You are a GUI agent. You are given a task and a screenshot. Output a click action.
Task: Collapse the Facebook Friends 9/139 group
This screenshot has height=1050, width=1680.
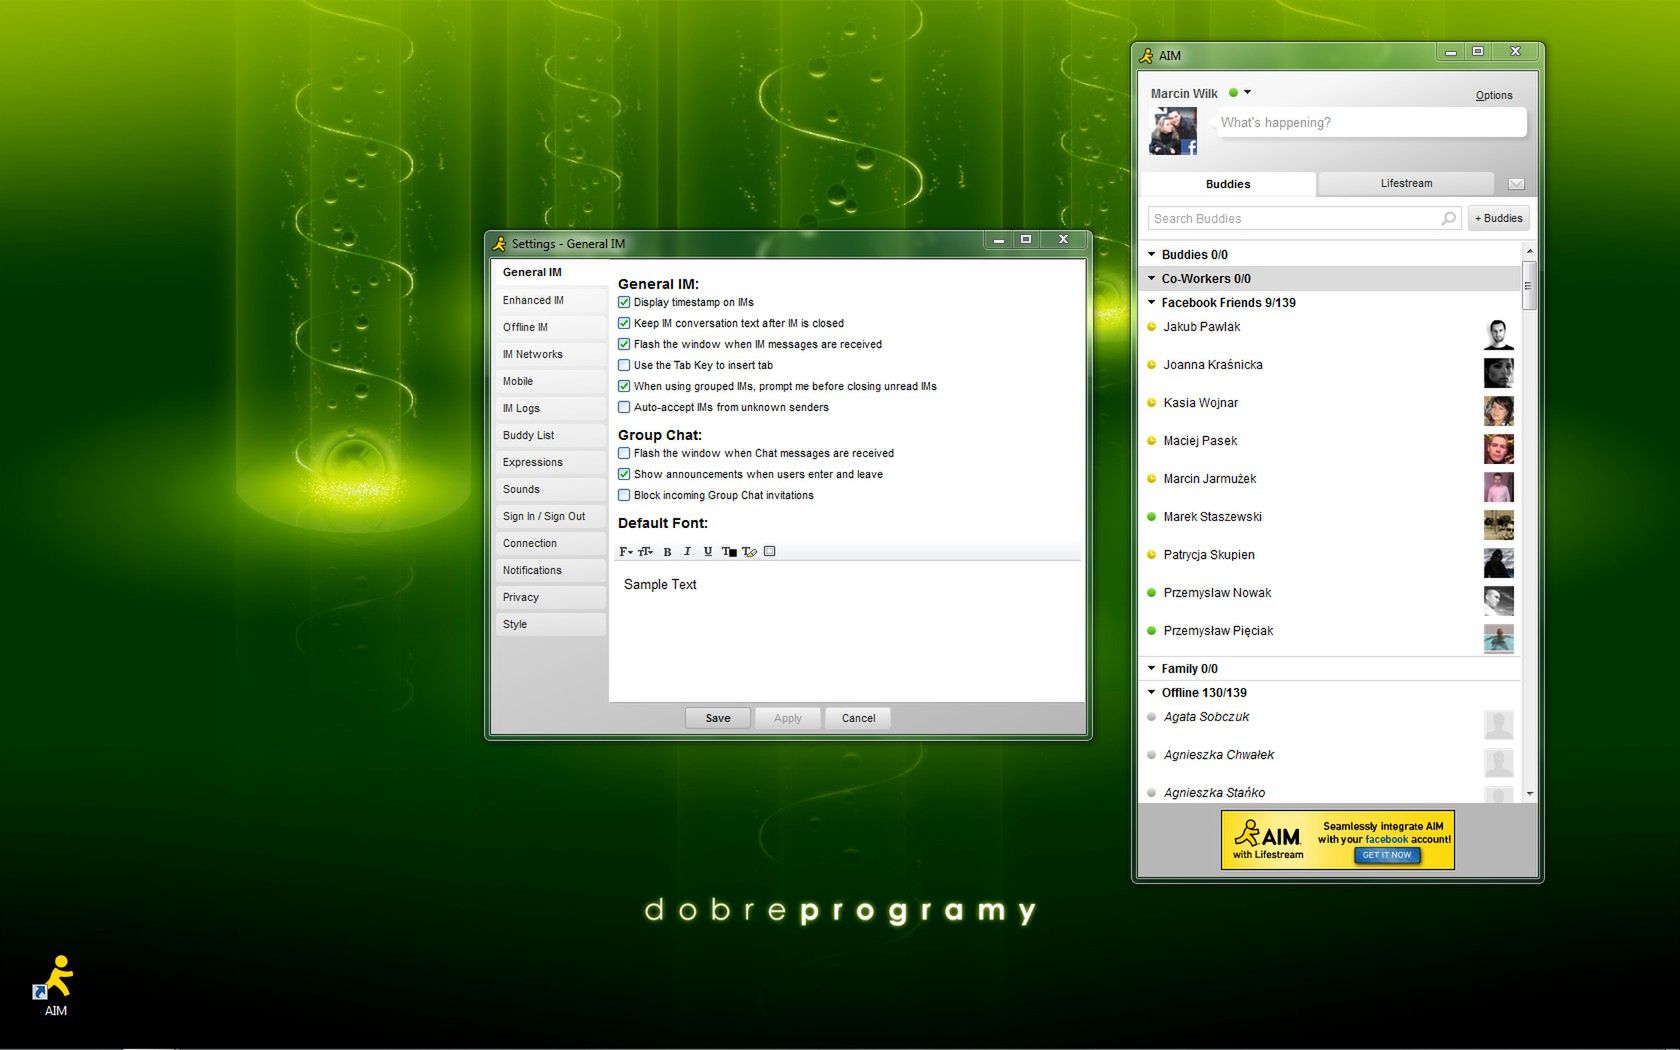tap(1151, 302)
